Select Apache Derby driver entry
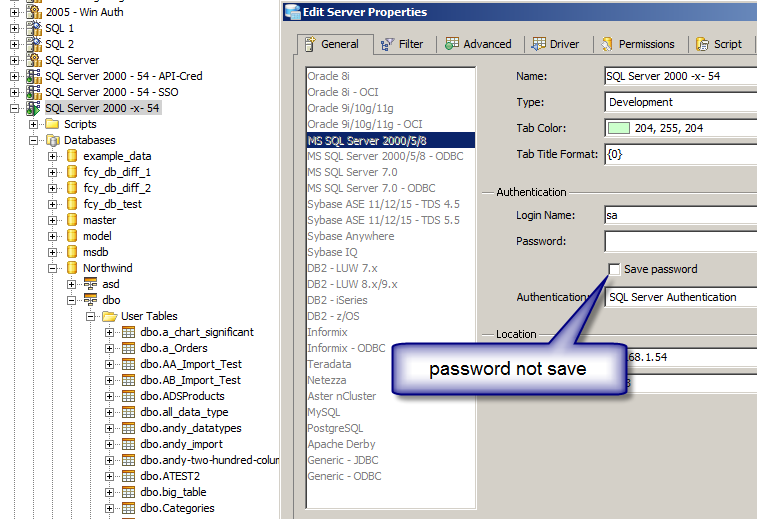The image size is (757, 519). 391,444
